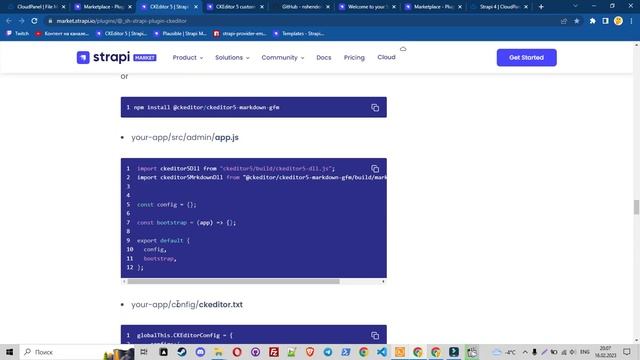Expand the Product dropdown menu
640x360 pixels.
(188, 58)
